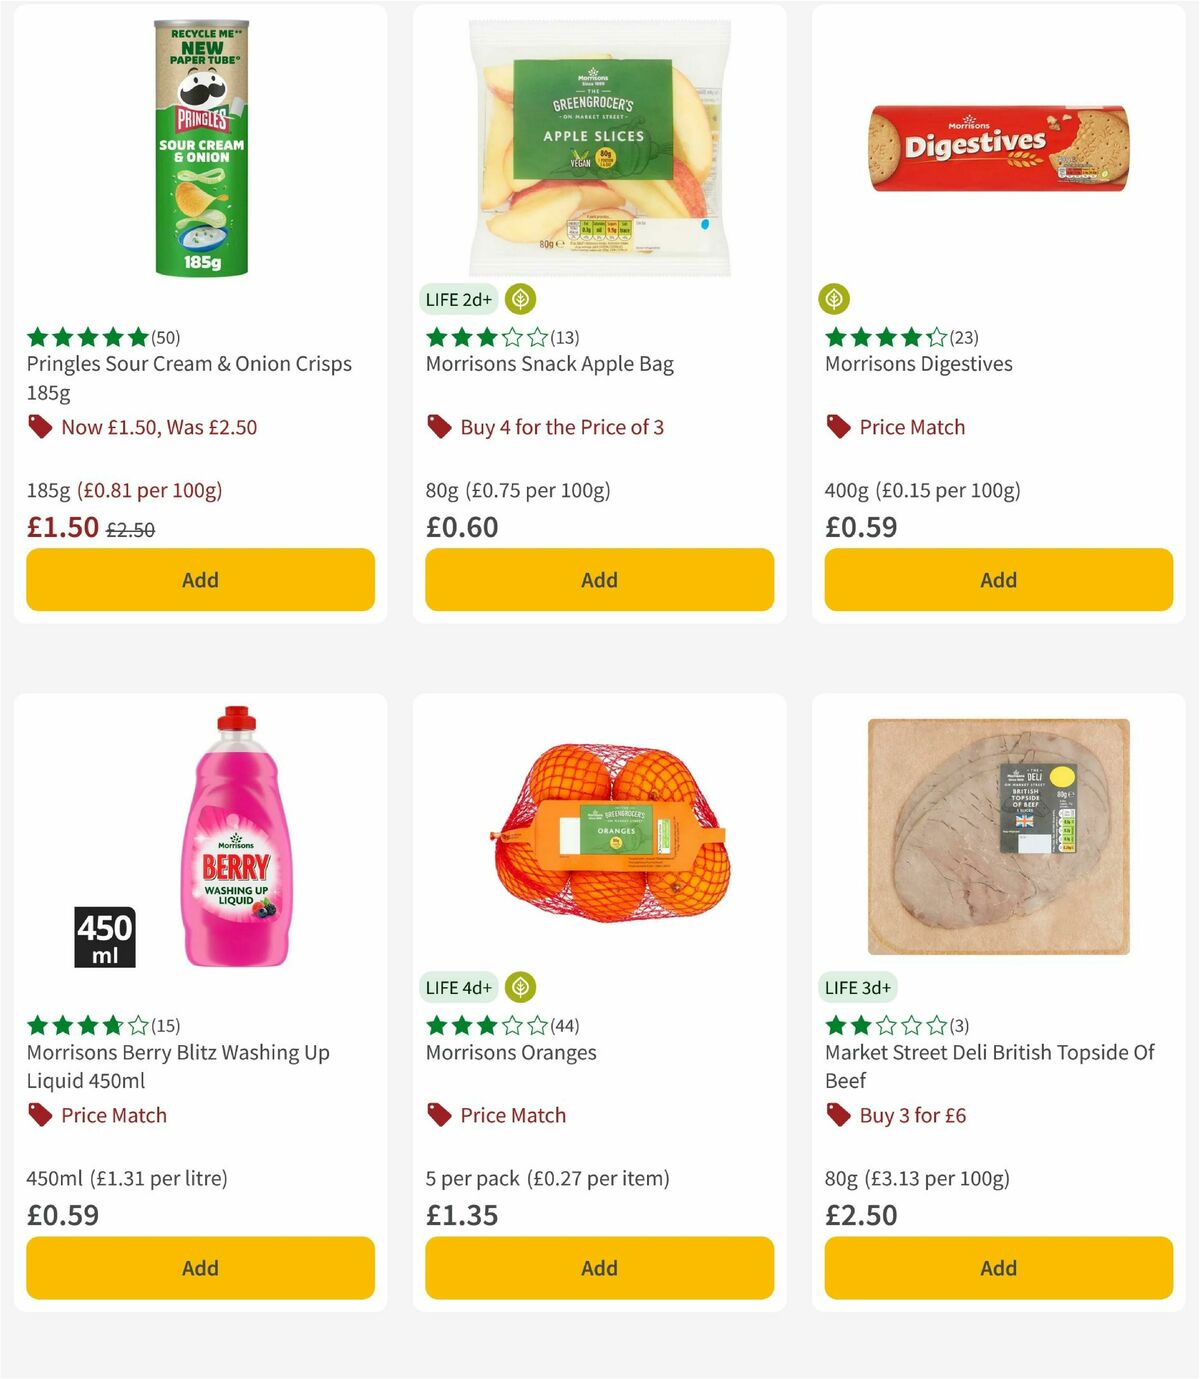The image size is (1200, 1379).
Task: Open the LIFE 4d+ badge on the oranges
Action: tap(457, 986)
